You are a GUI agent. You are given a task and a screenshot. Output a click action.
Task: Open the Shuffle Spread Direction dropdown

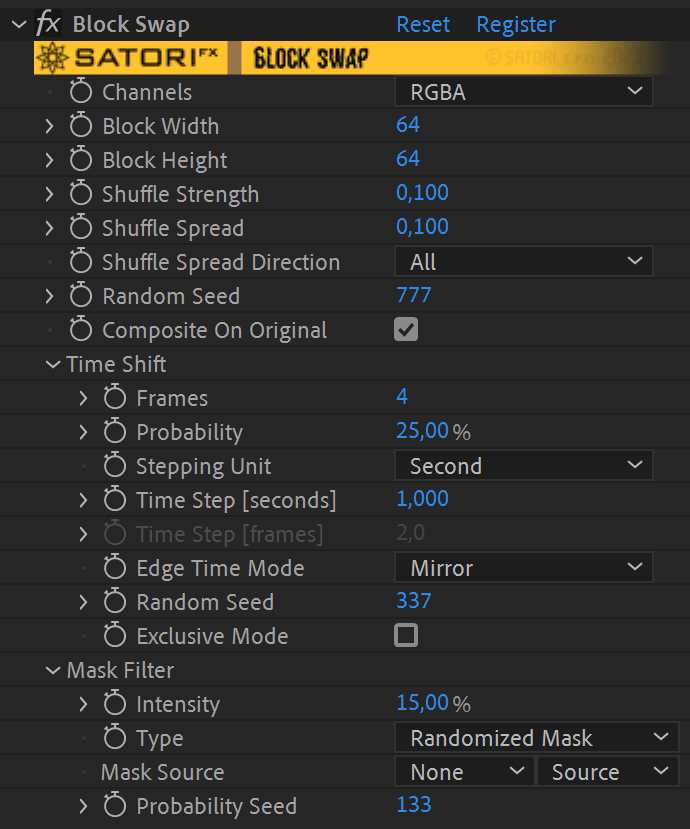click(523, 261)
